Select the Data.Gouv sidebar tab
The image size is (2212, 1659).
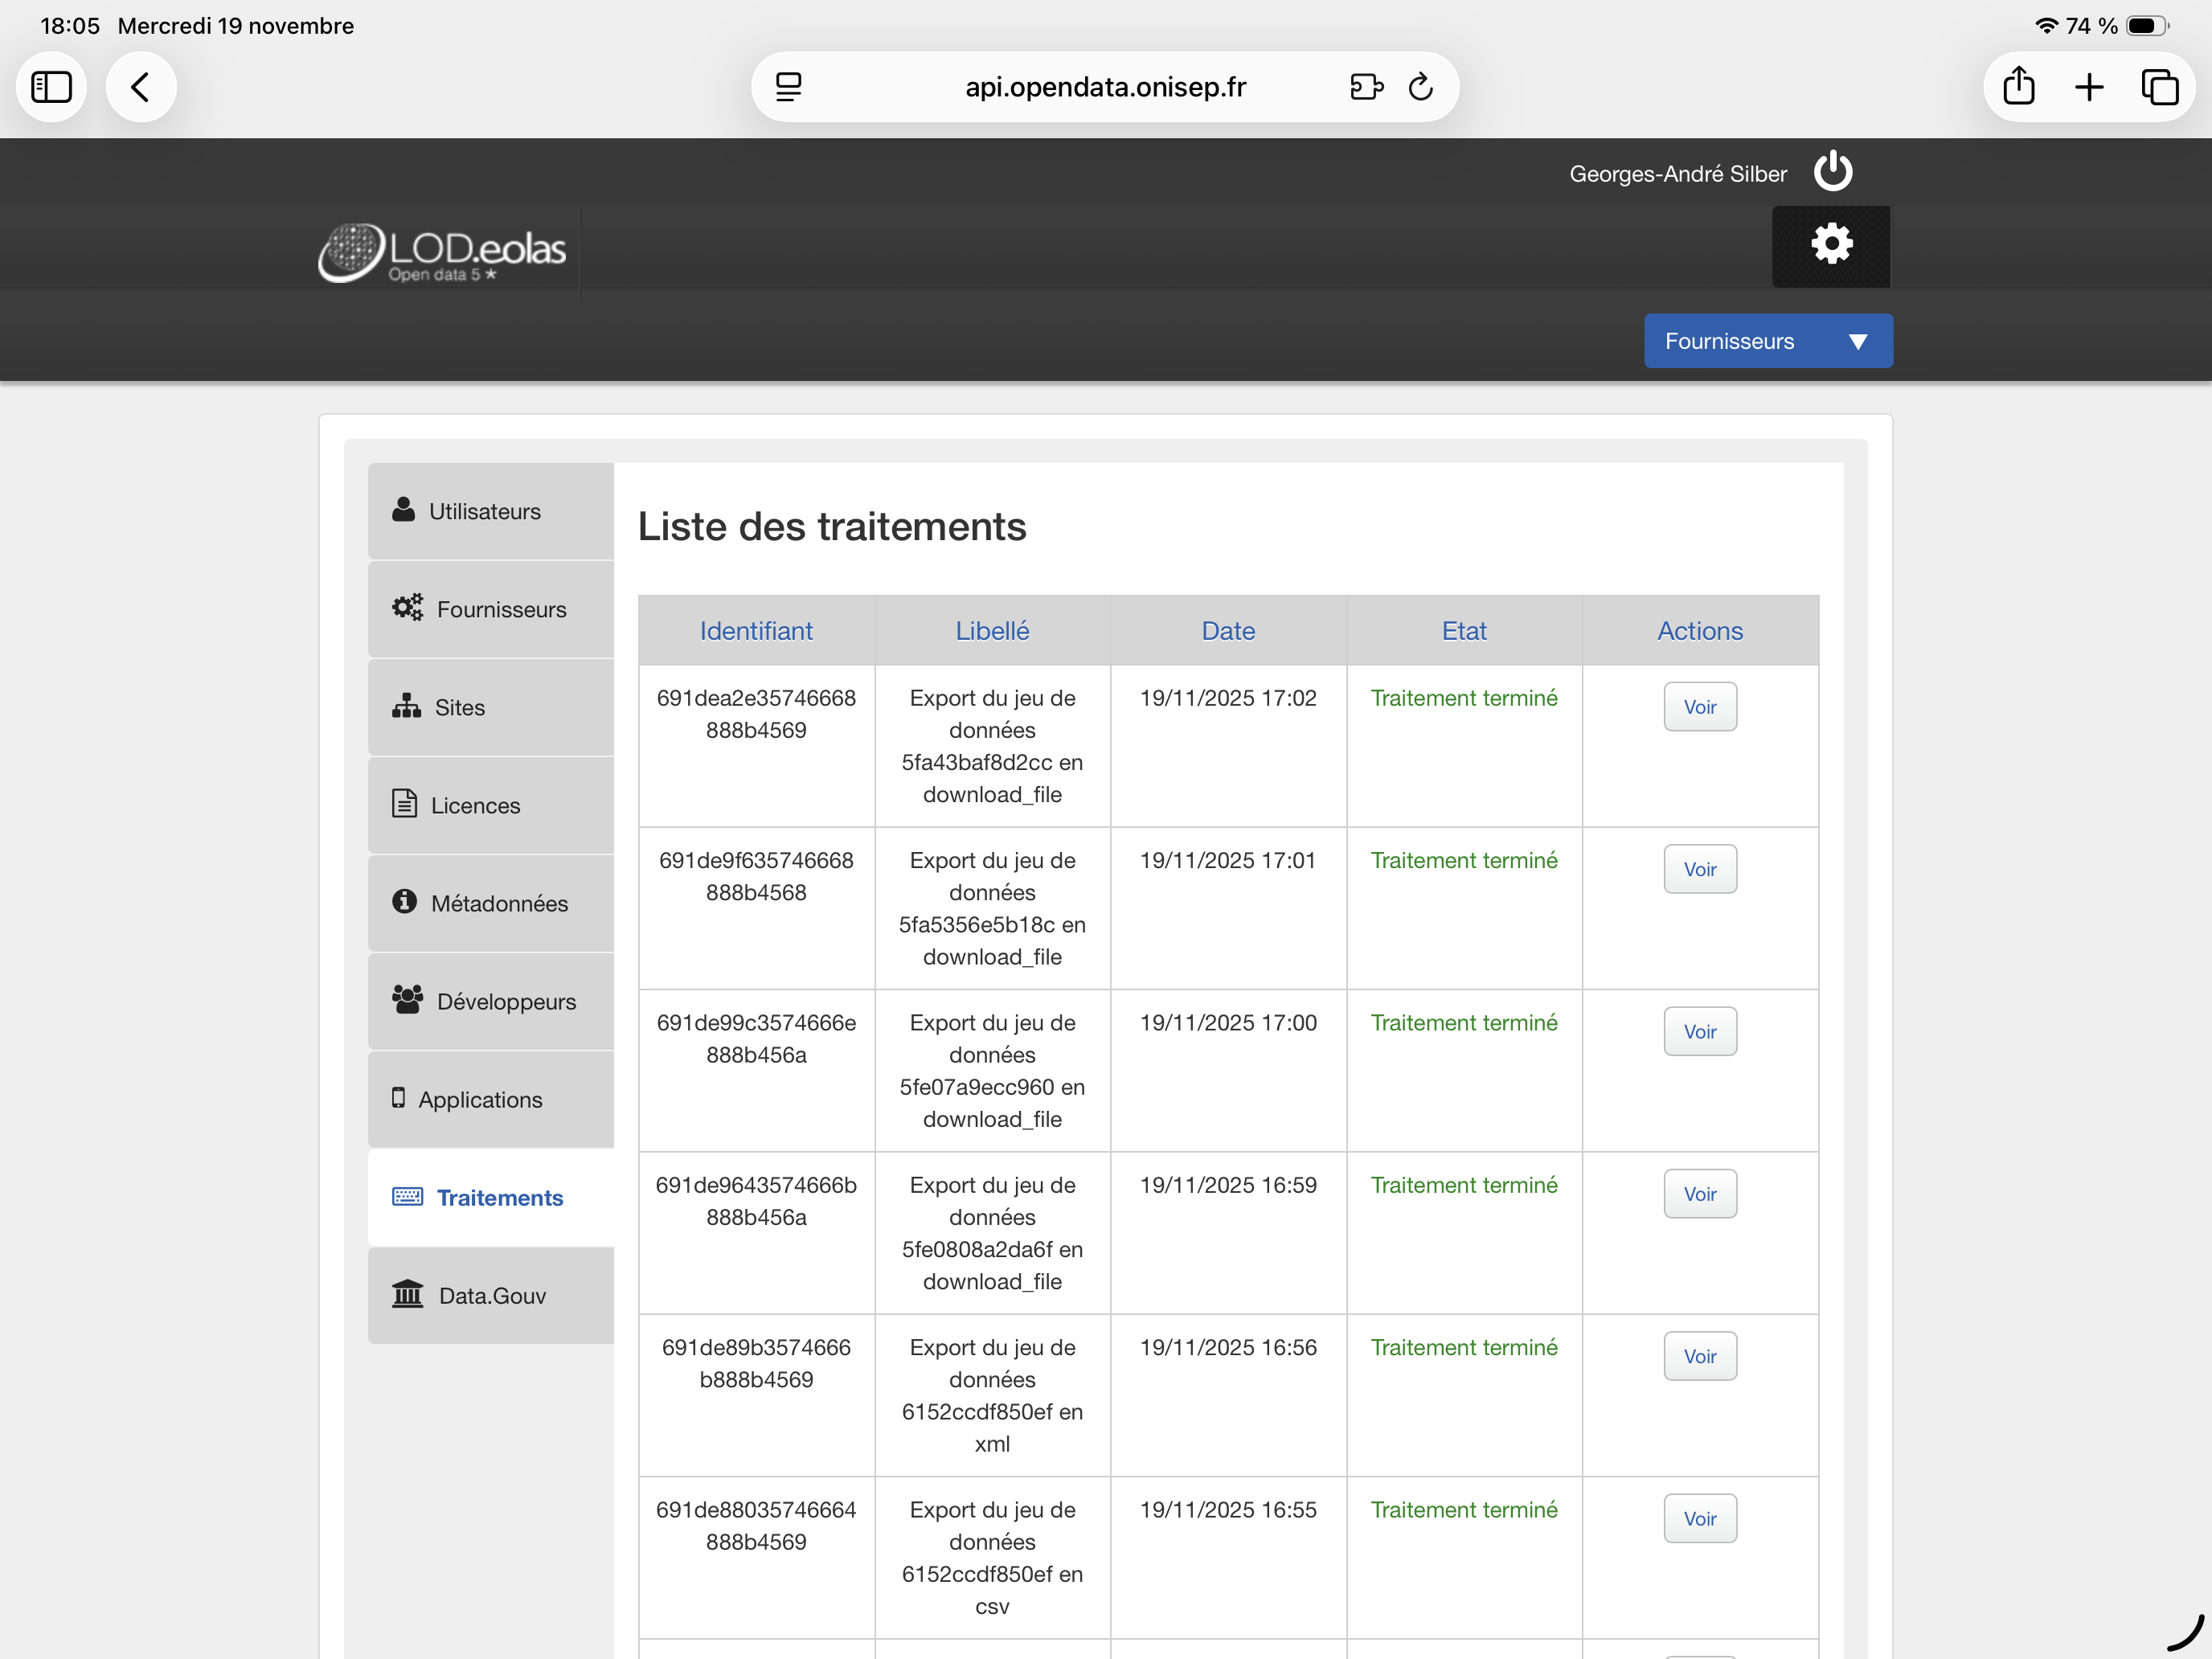pos(490,1295)
